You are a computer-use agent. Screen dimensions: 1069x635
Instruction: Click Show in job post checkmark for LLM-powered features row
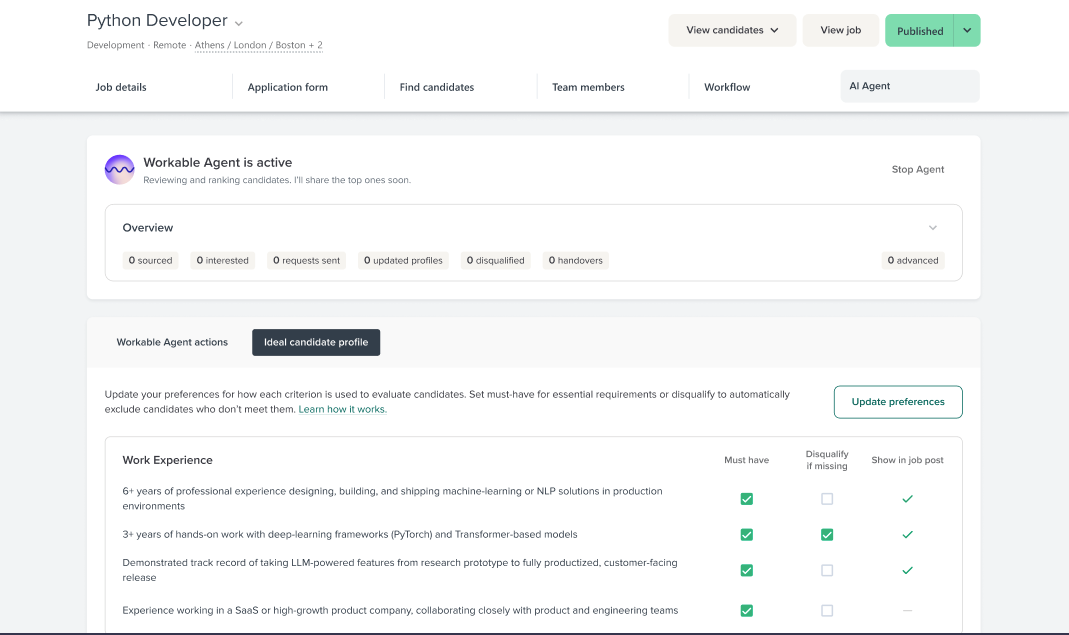pos(907,570)
